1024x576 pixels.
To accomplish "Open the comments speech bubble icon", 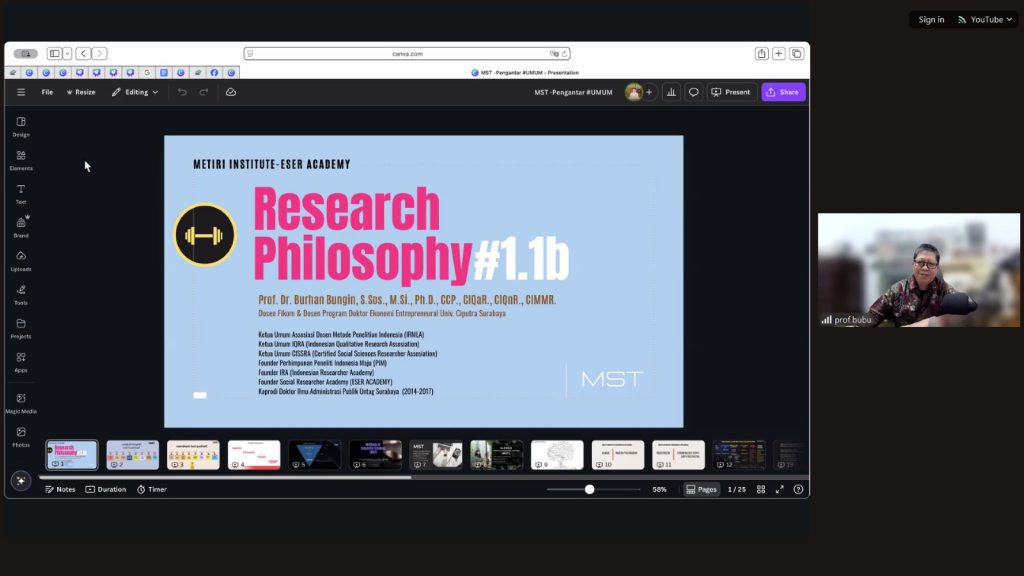I will [x=694, y=92].
